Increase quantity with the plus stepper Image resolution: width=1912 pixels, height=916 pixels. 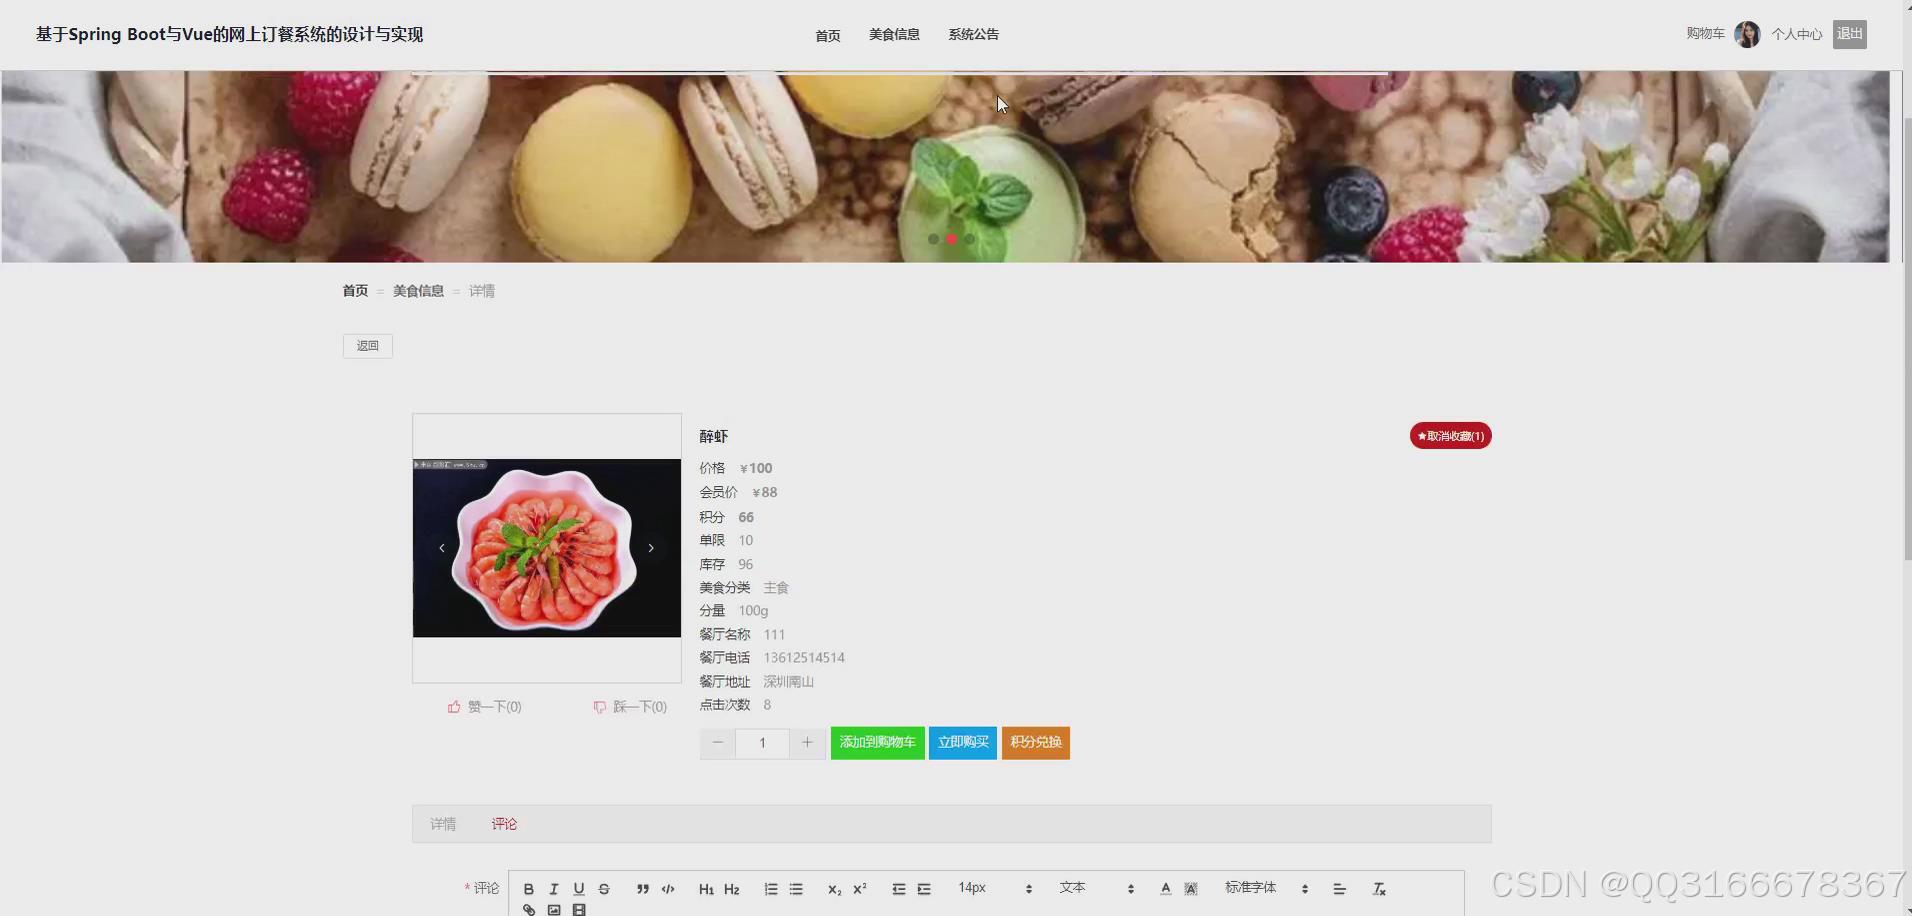(x=807, y=743)
